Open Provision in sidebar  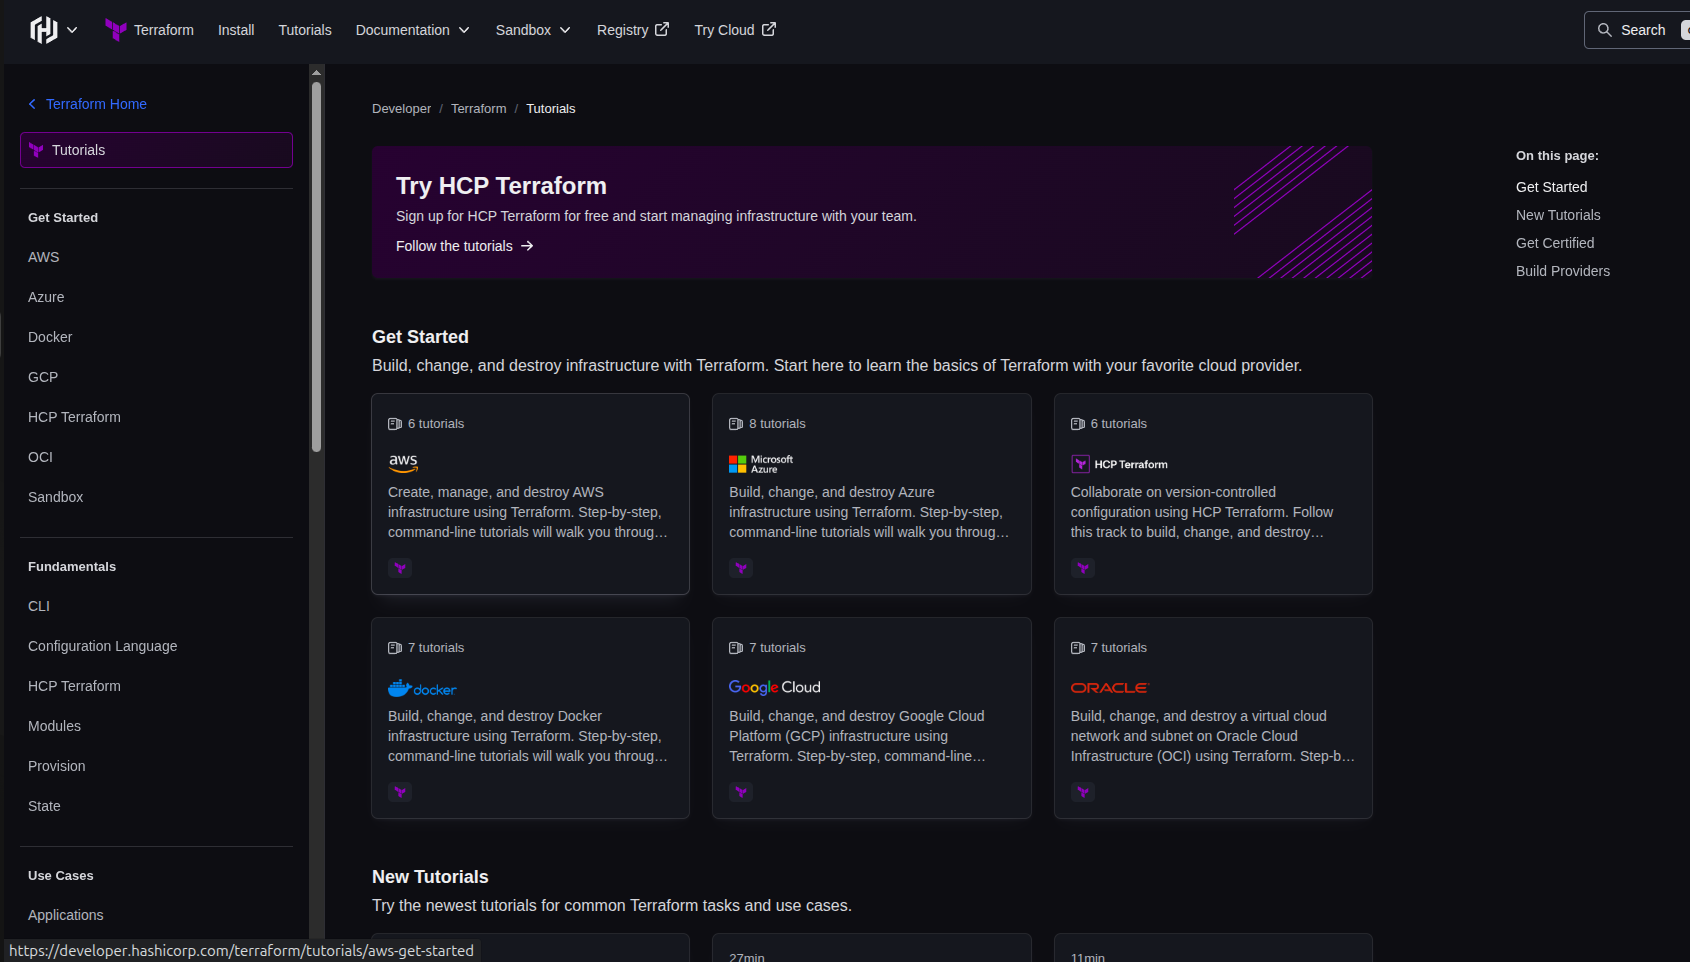click(56, 766)
